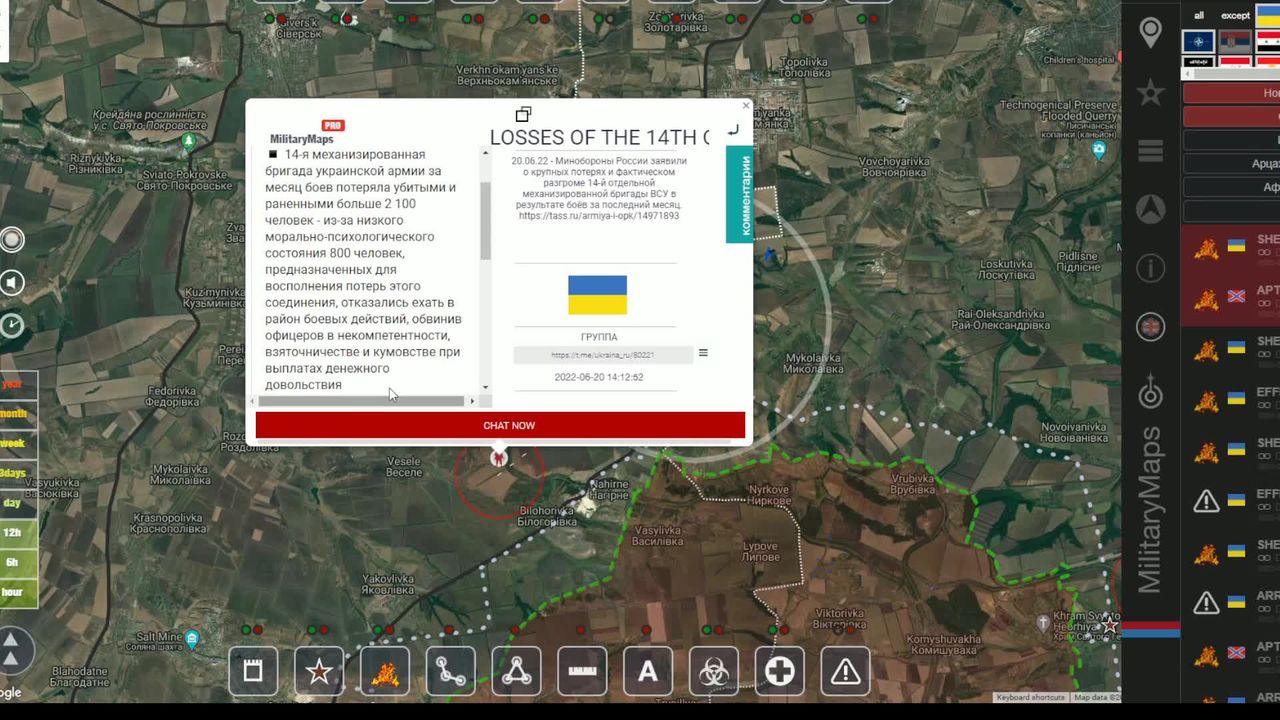Toggle the Syria flag filter
This screenshot has width=1280, height=720.
1266,42
